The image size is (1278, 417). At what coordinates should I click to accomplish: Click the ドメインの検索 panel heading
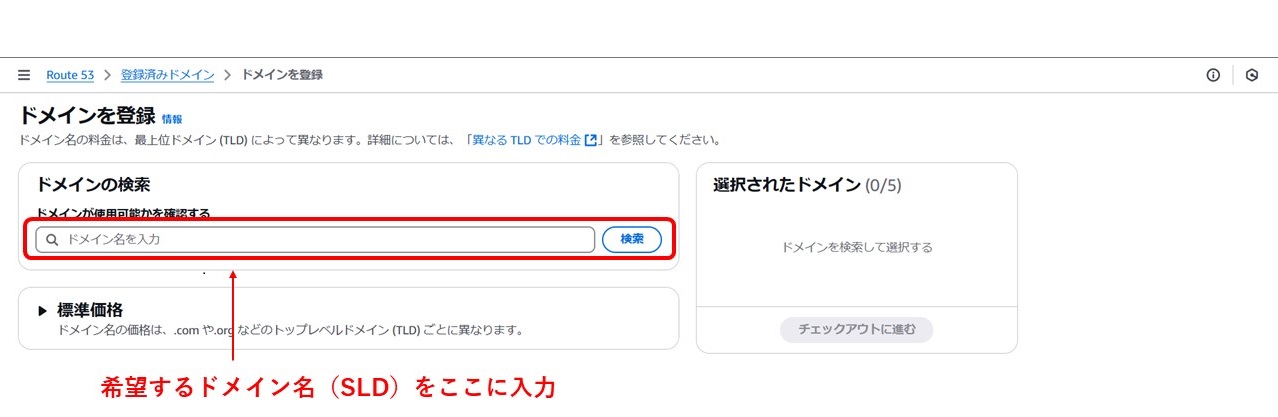click(93, 185)
